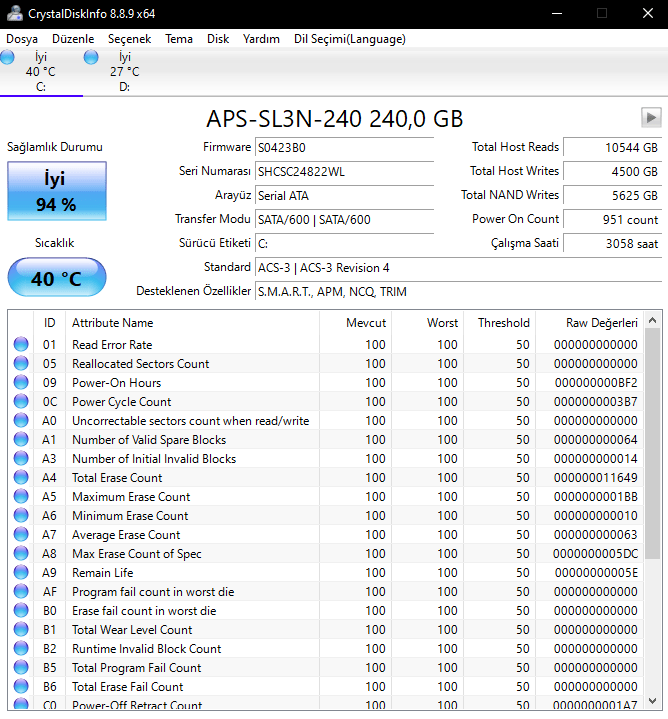The width and height of the screenshot is (668, 719).
Task: Click the D: drive status orb icon
Action: (92, 58)
